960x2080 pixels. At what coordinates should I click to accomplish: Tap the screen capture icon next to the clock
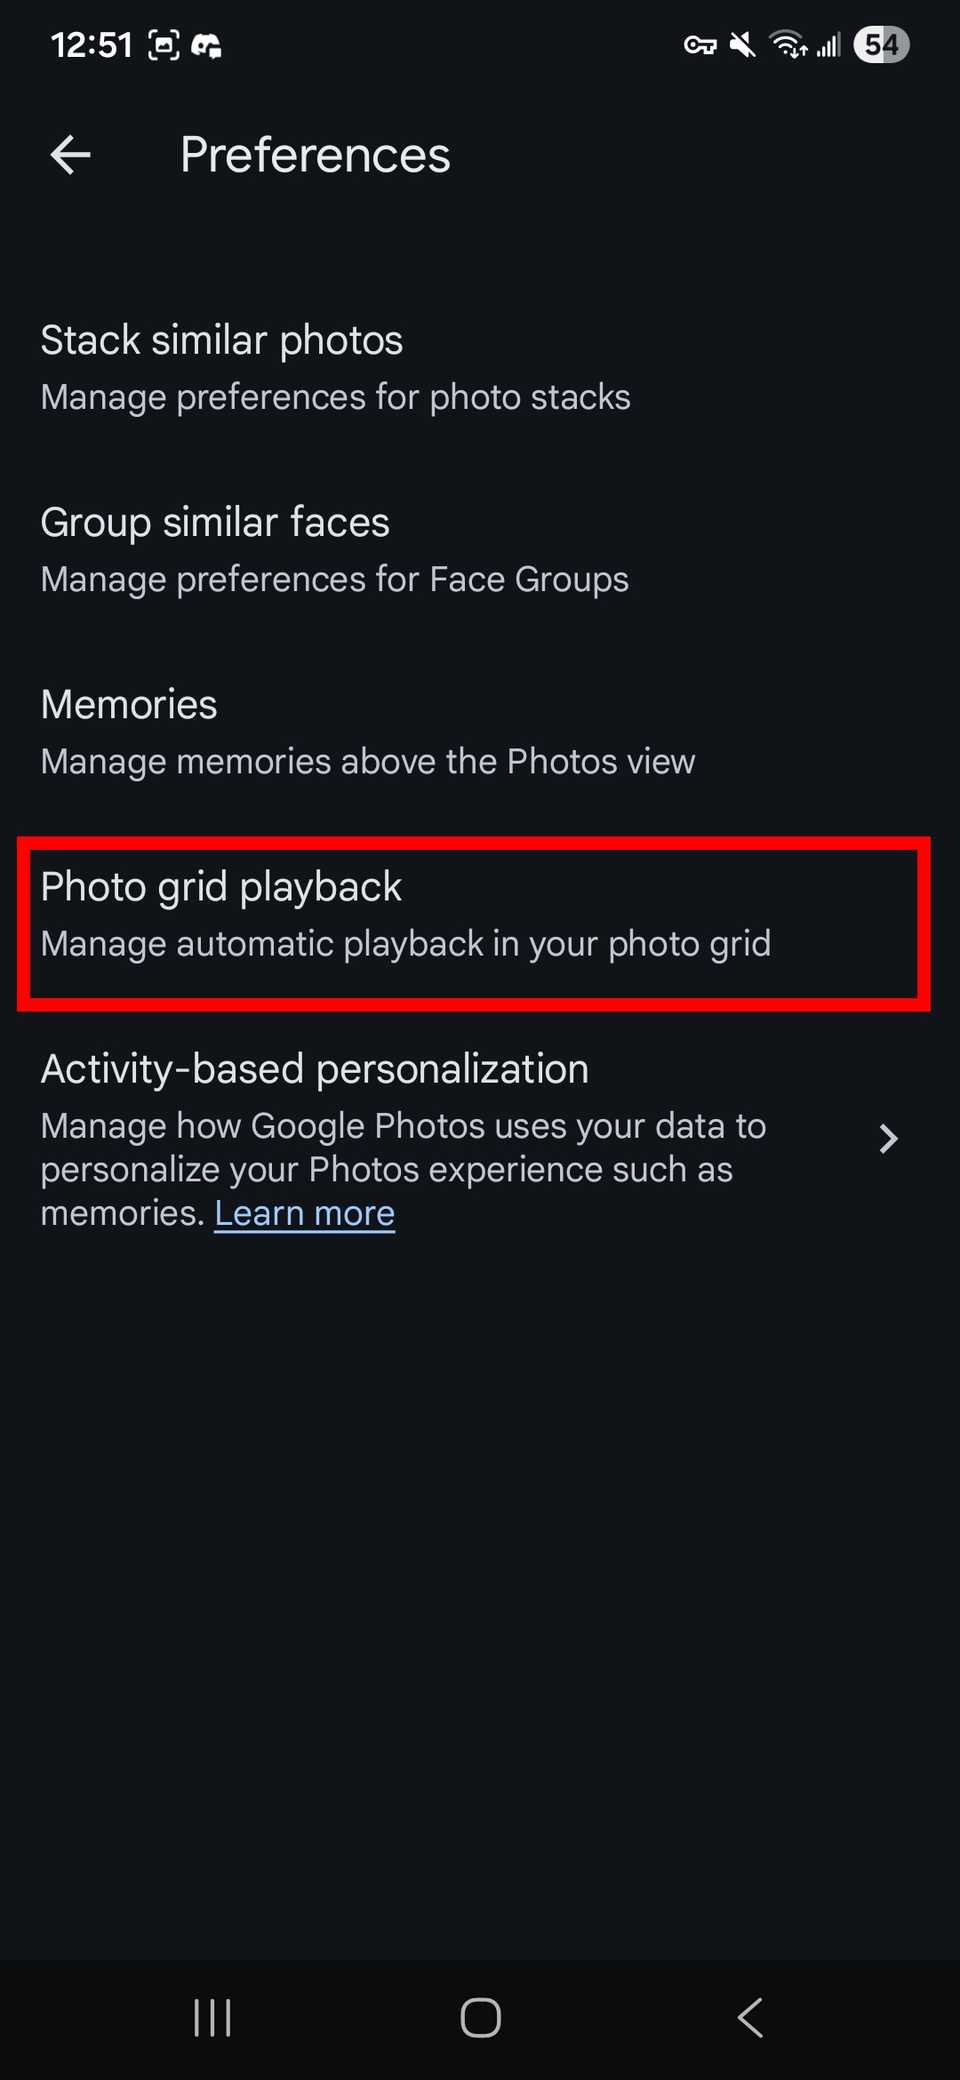(x=164, y=44)
